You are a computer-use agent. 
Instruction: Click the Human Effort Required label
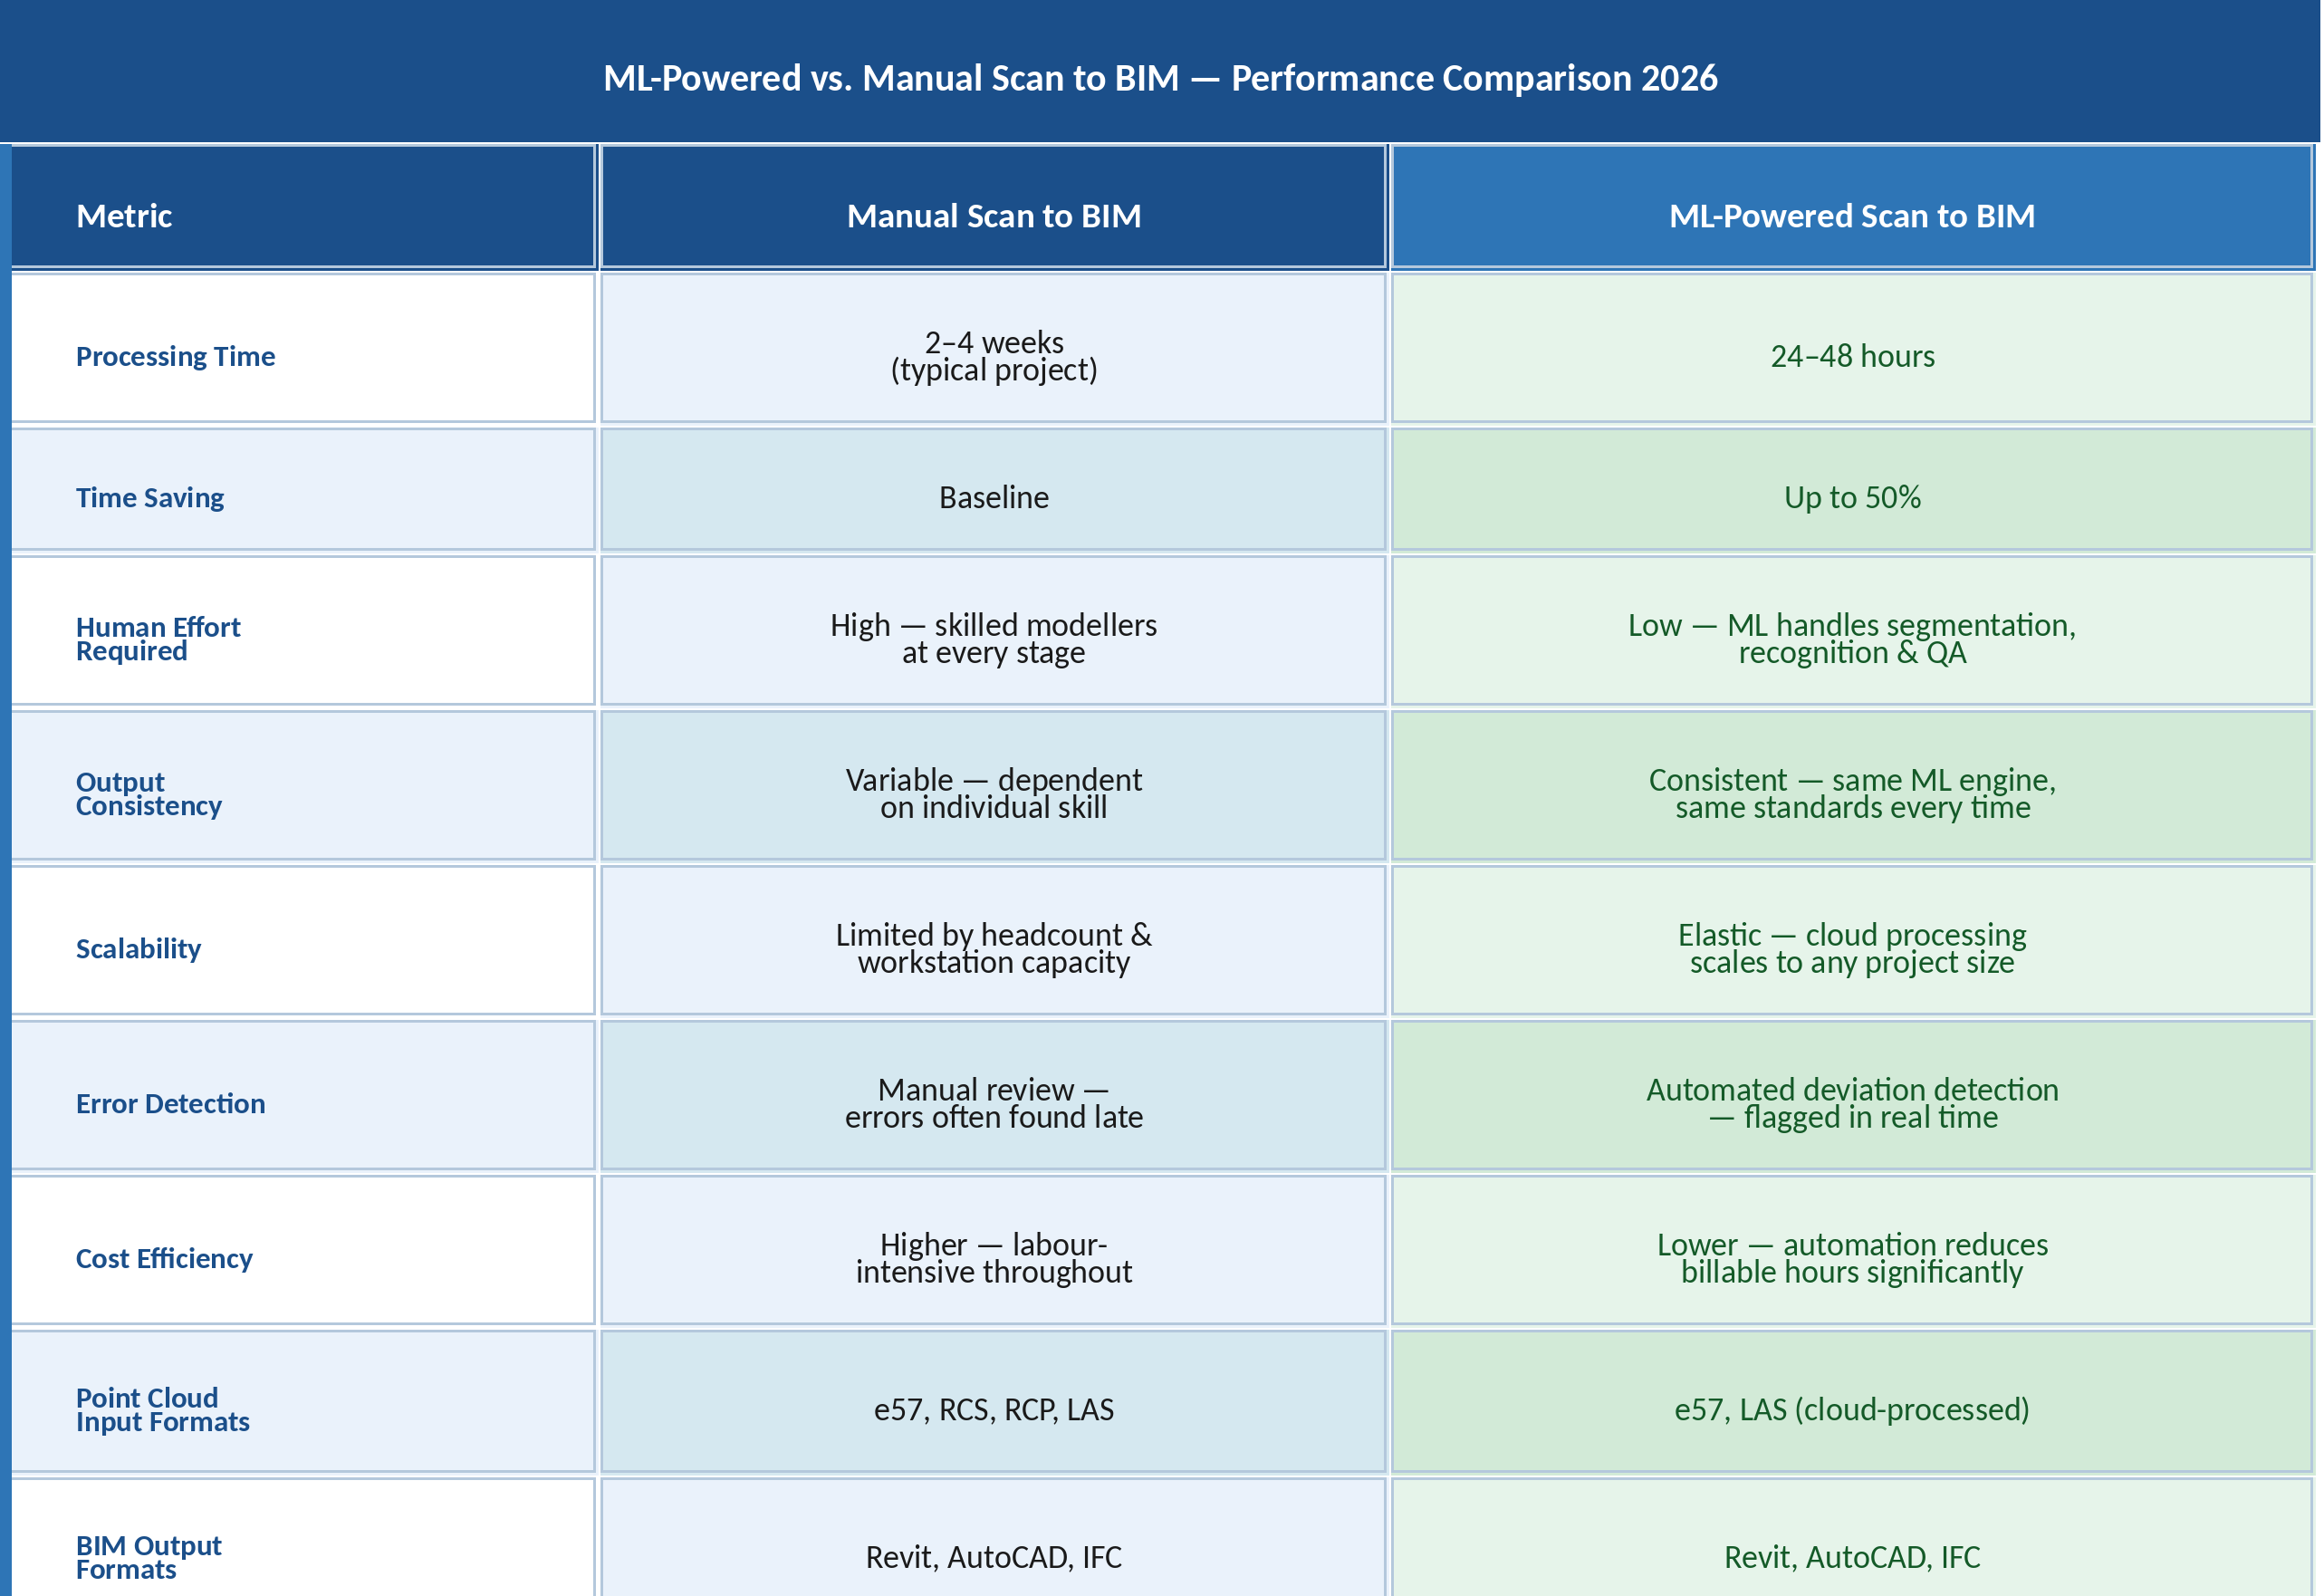point(158,638)
